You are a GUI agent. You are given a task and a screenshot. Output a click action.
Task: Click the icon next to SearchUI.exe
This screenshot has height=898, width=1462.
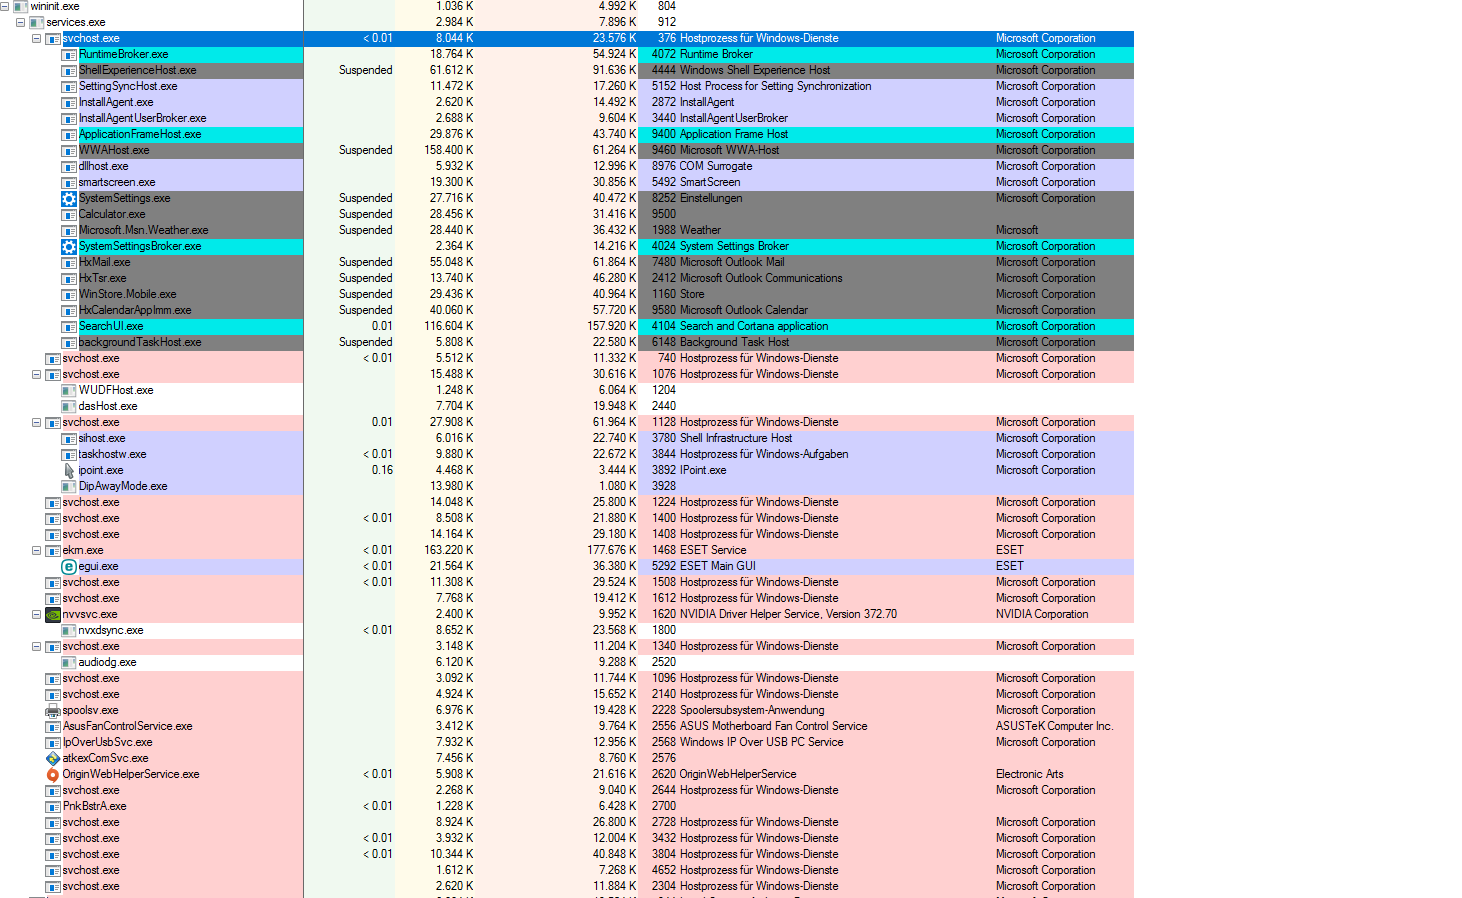(x=69, y=326)
